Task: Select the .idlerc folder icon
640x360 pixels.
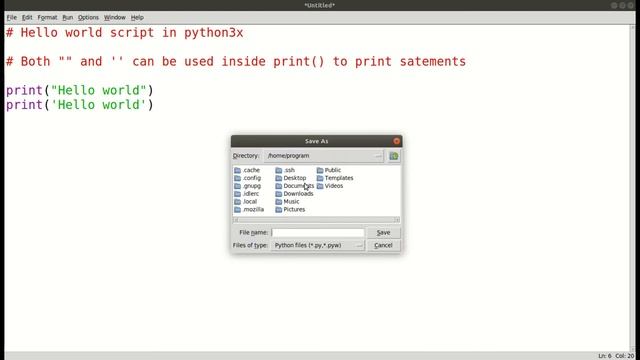Action: click(238, 194)
